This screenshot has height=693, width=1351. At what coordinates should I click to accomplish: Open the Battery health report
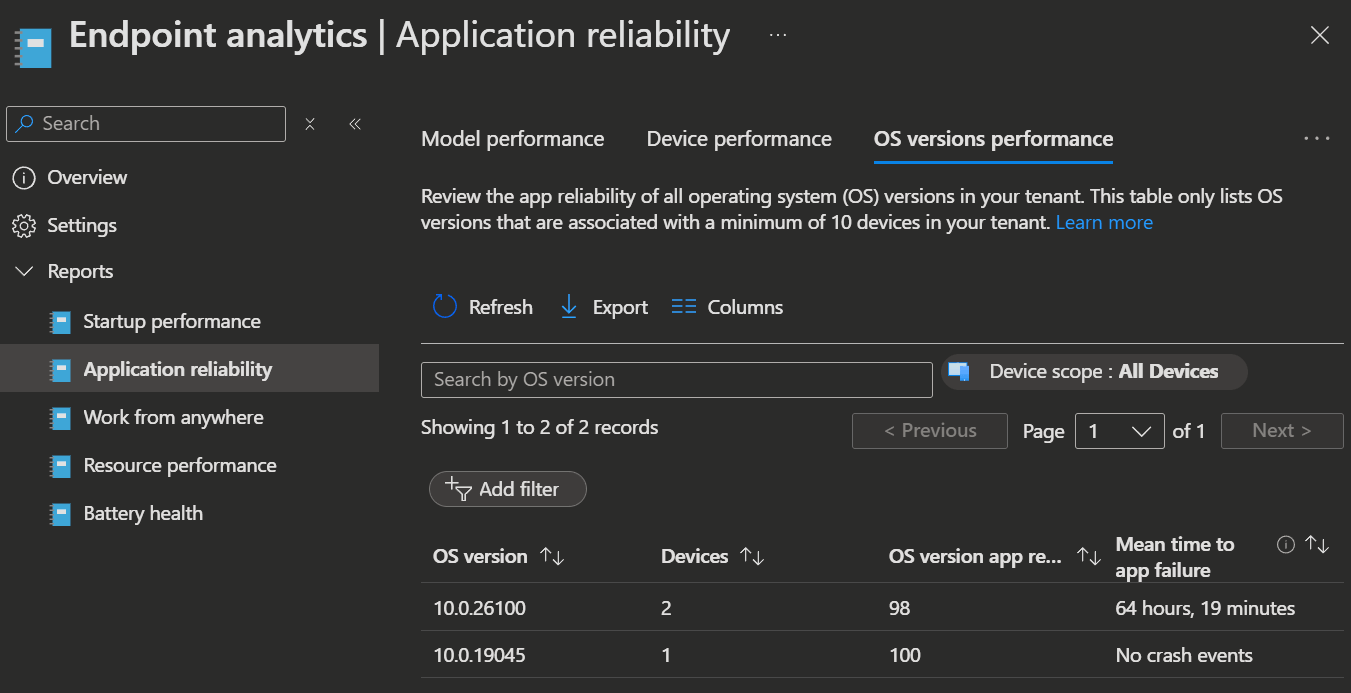point(143,513)
